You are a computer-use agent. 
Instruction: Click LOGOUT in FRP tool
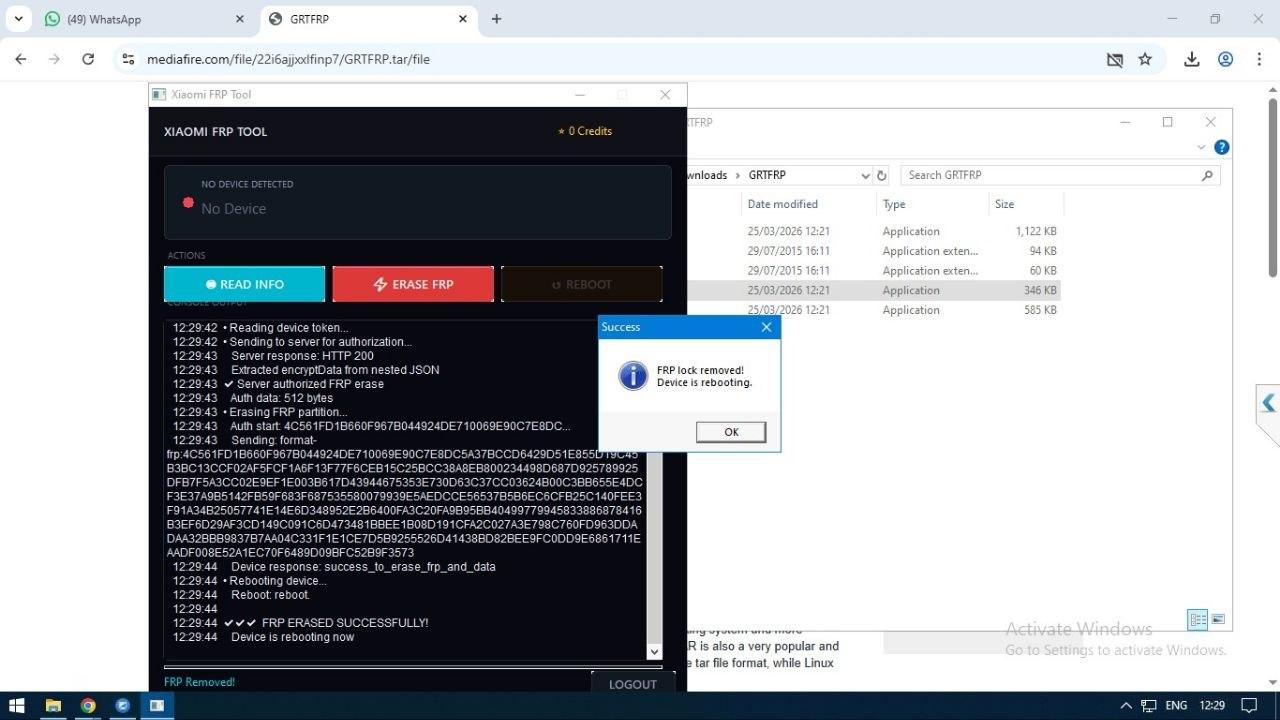633,684
